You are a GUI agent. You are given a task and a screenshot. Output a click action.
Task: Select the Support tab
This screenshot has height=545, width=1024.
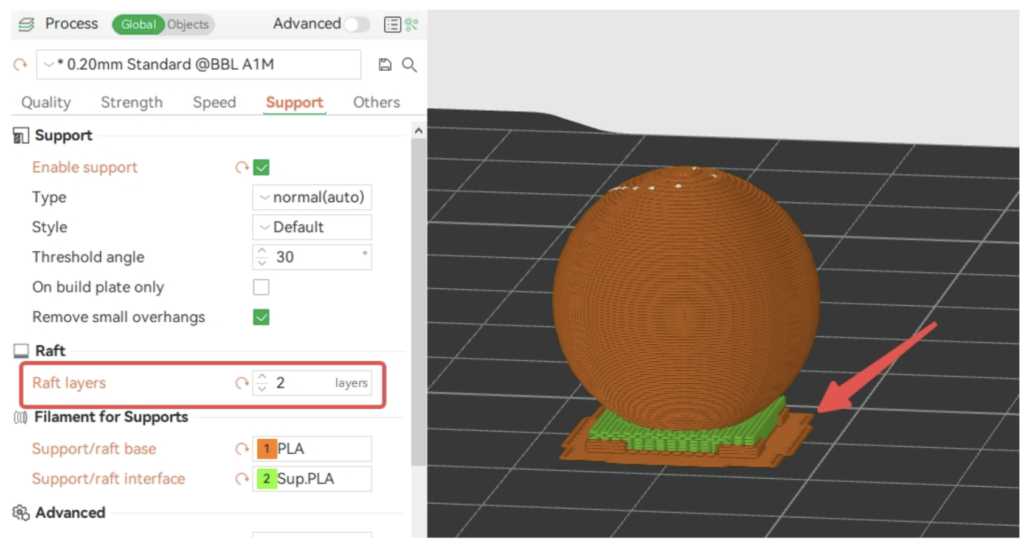pos(295,102)
